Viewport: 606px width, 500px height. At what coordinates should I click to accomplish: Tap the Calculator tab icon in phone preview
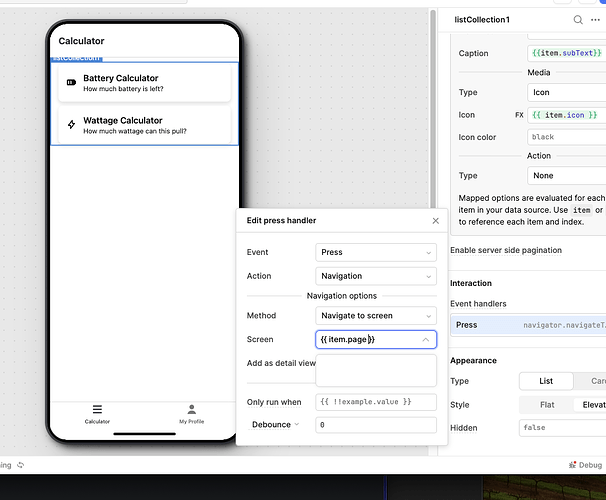click(97, 409)
